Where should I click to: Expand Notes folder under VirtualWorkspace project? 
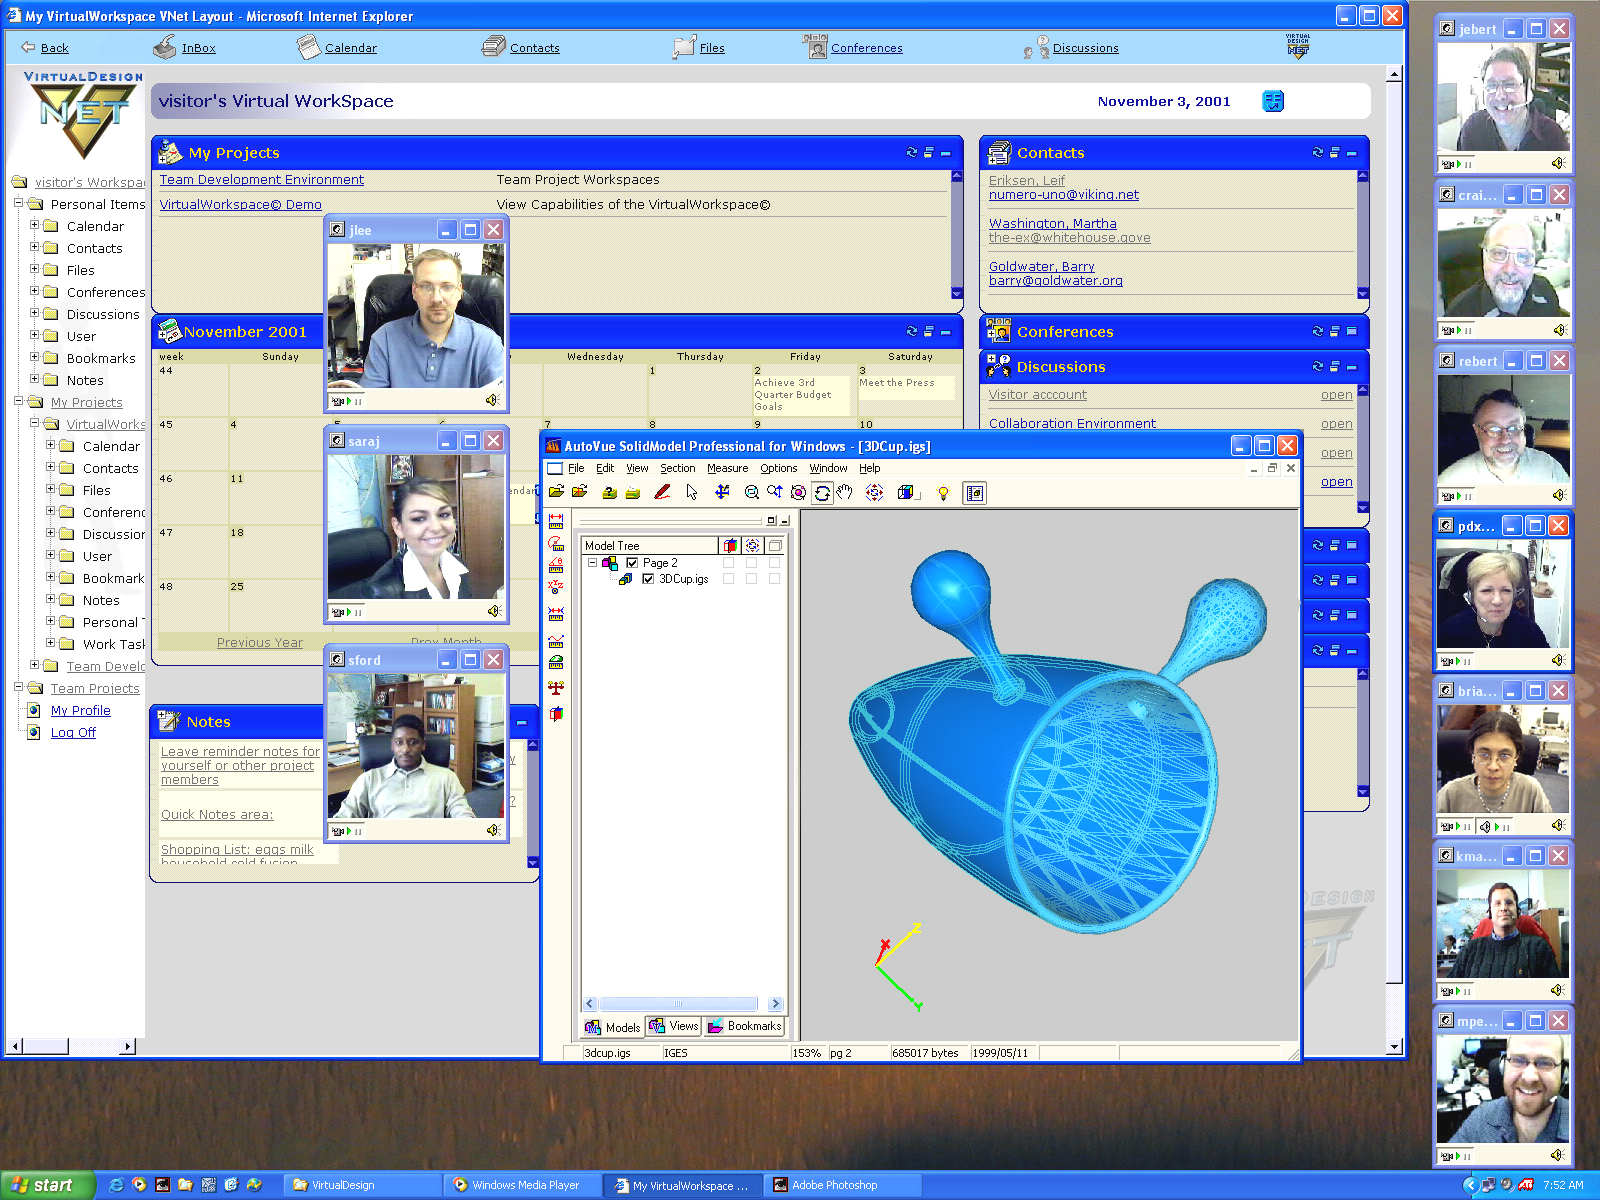click(50, 599)
